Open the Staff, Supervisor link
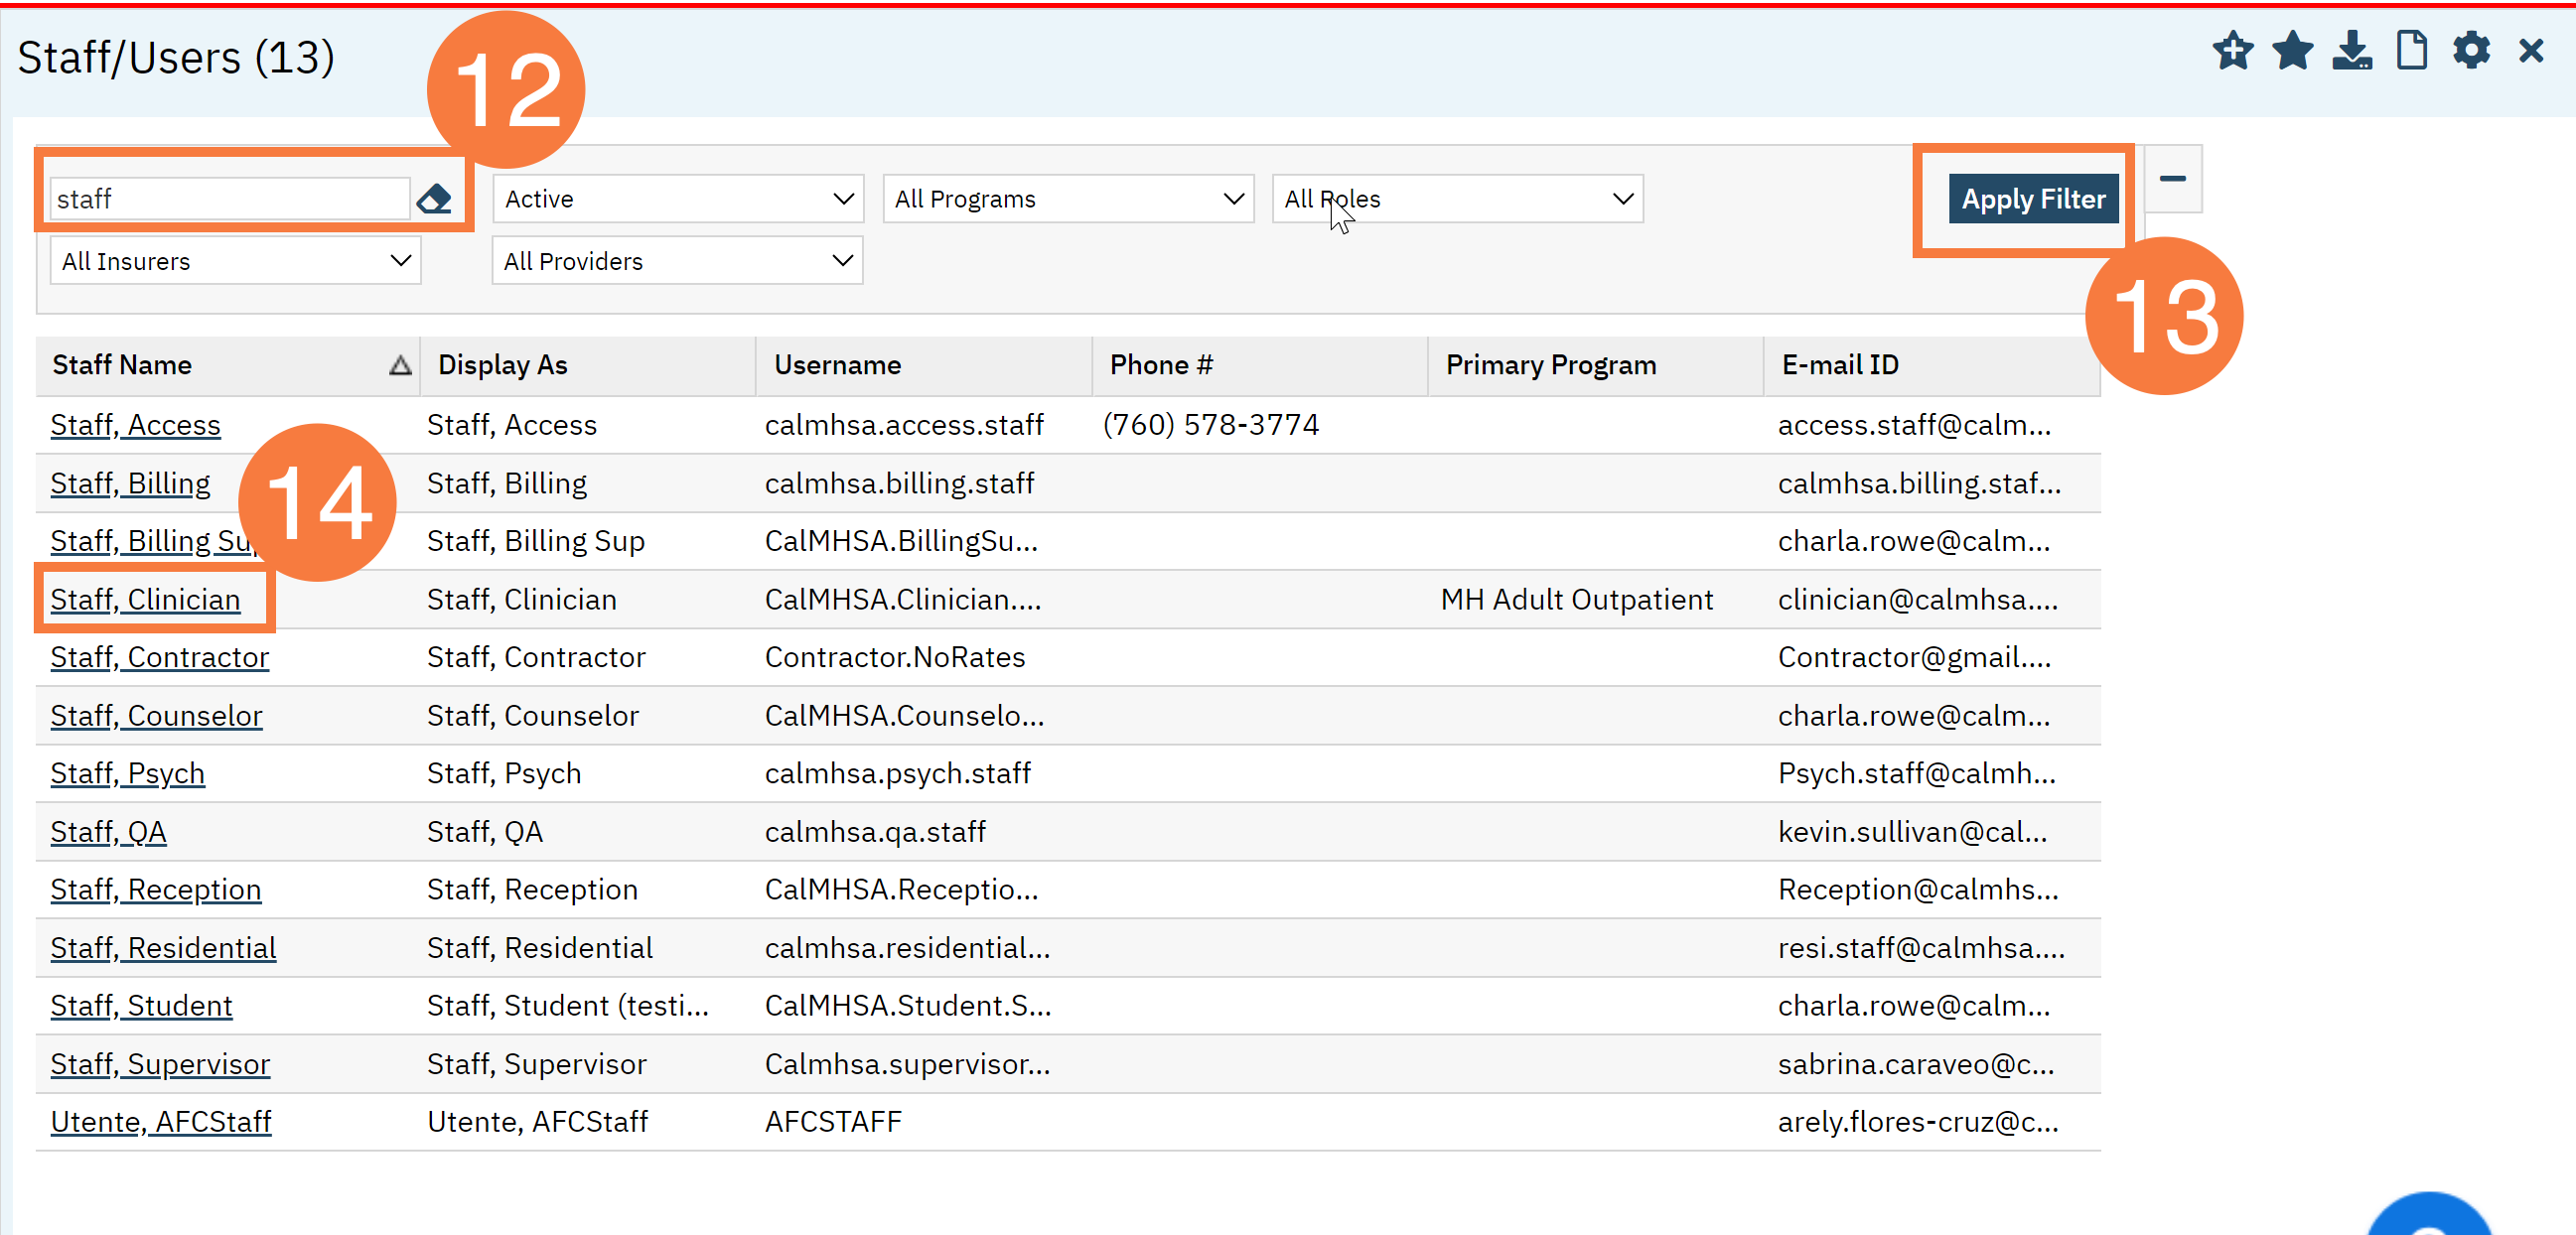Screen dimensions: 2576x1235 [160, 1064]
